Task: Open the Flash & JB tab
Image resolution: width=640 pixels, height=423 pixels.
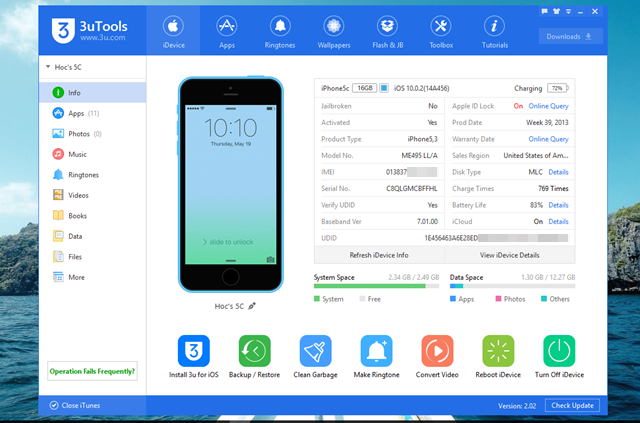Action: point(387,31)
